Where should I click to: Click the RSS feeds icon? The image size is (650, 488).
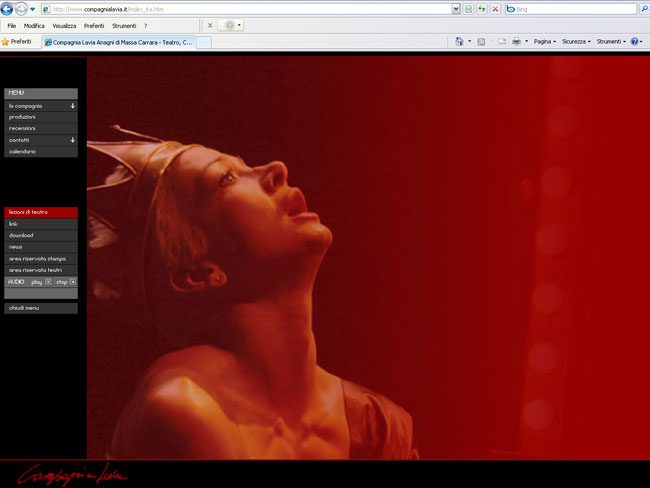[x=481, y=41]
